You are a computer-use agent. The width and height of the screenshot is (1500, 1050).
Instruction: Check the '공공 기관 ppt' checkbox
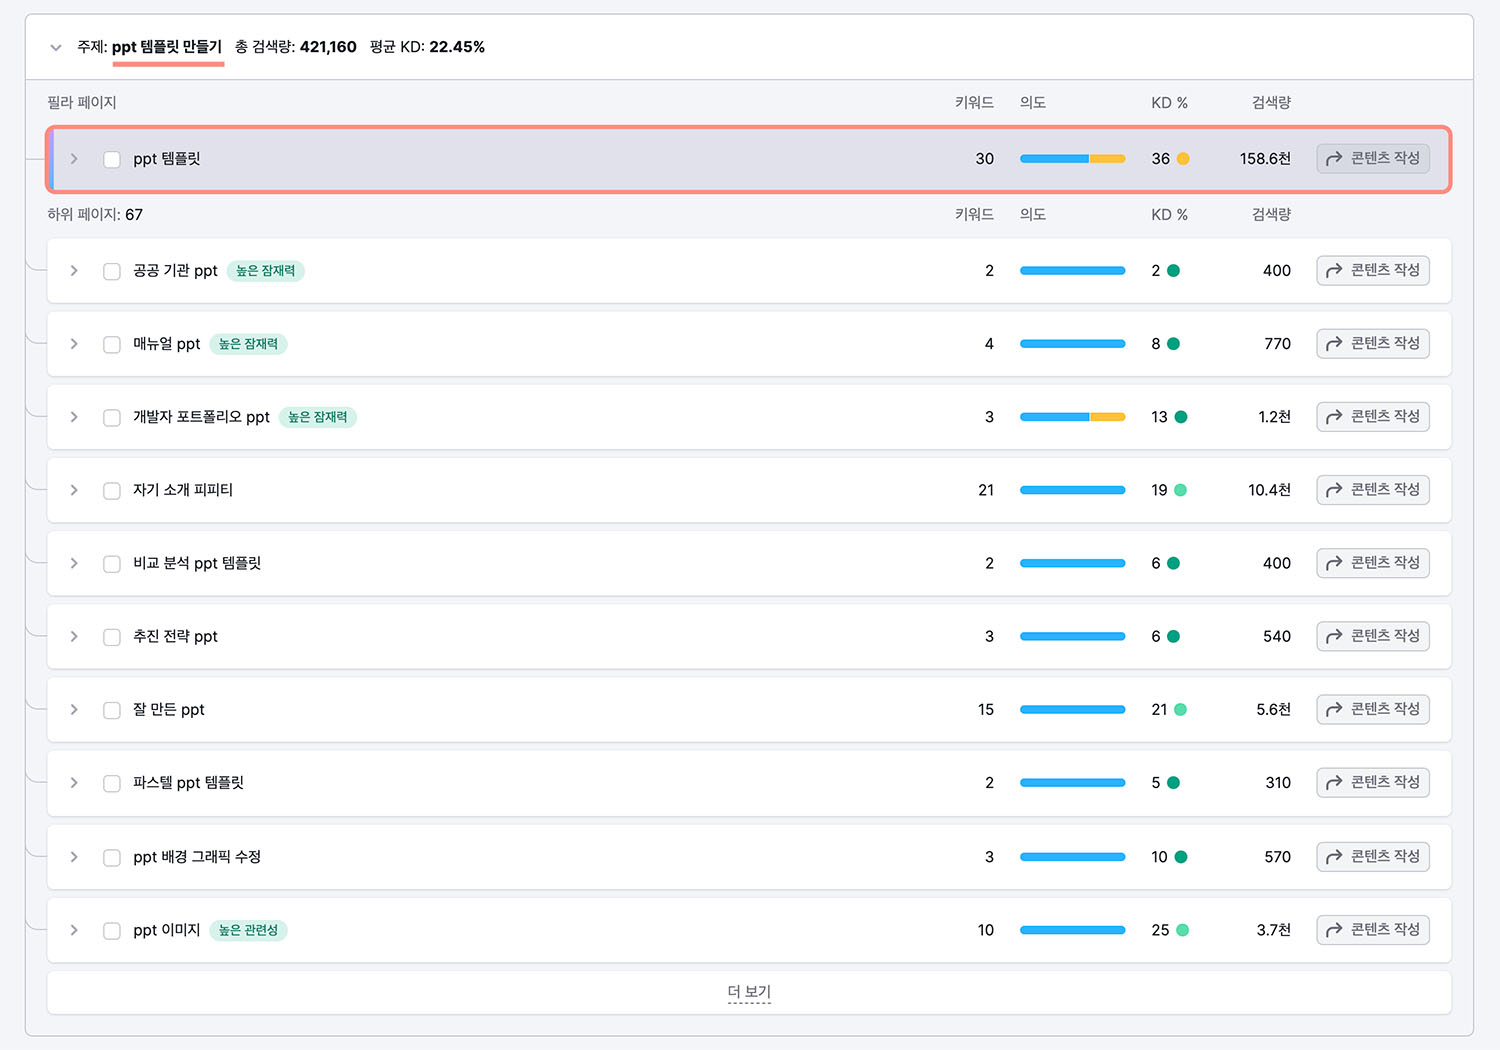pyautogui.click(x=112, y=271)
